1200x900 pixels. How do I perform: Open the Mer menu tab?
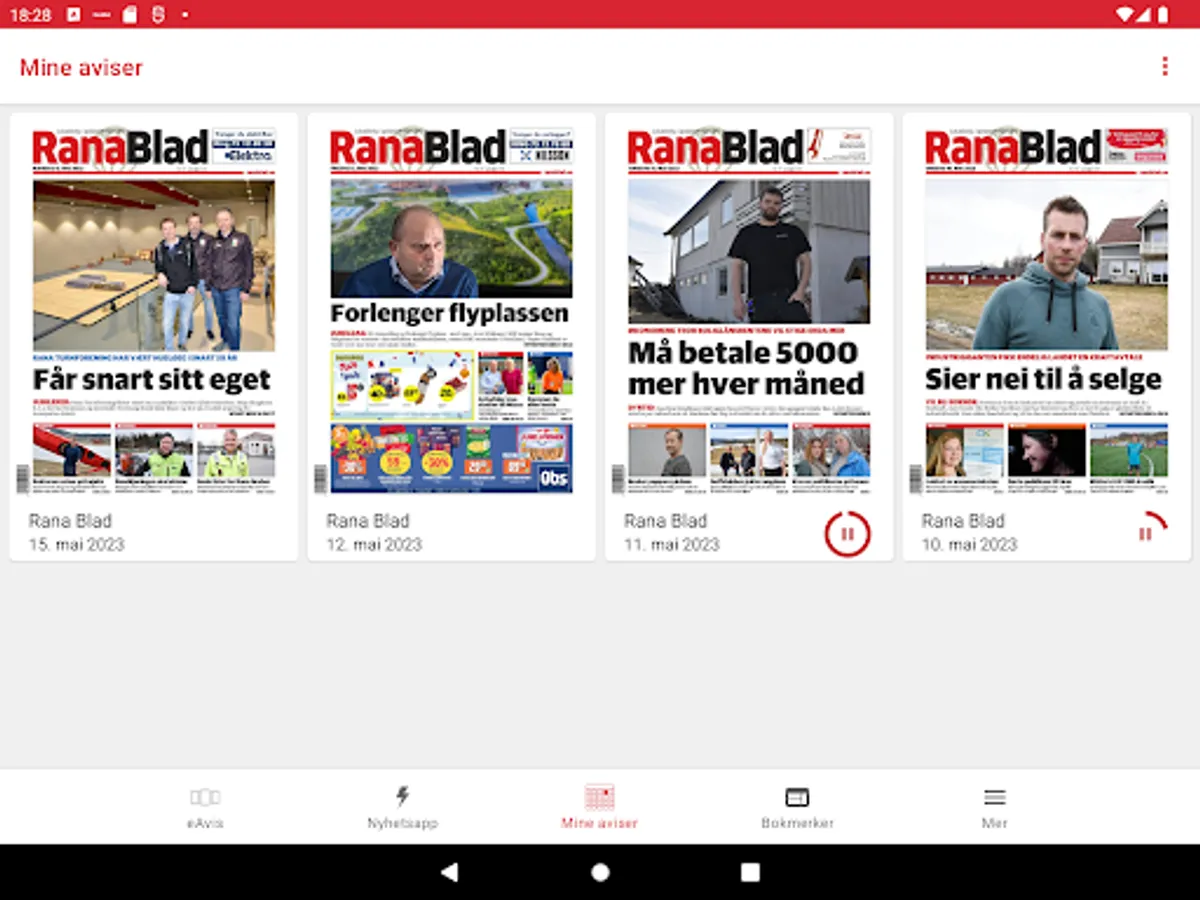point(994,808)
